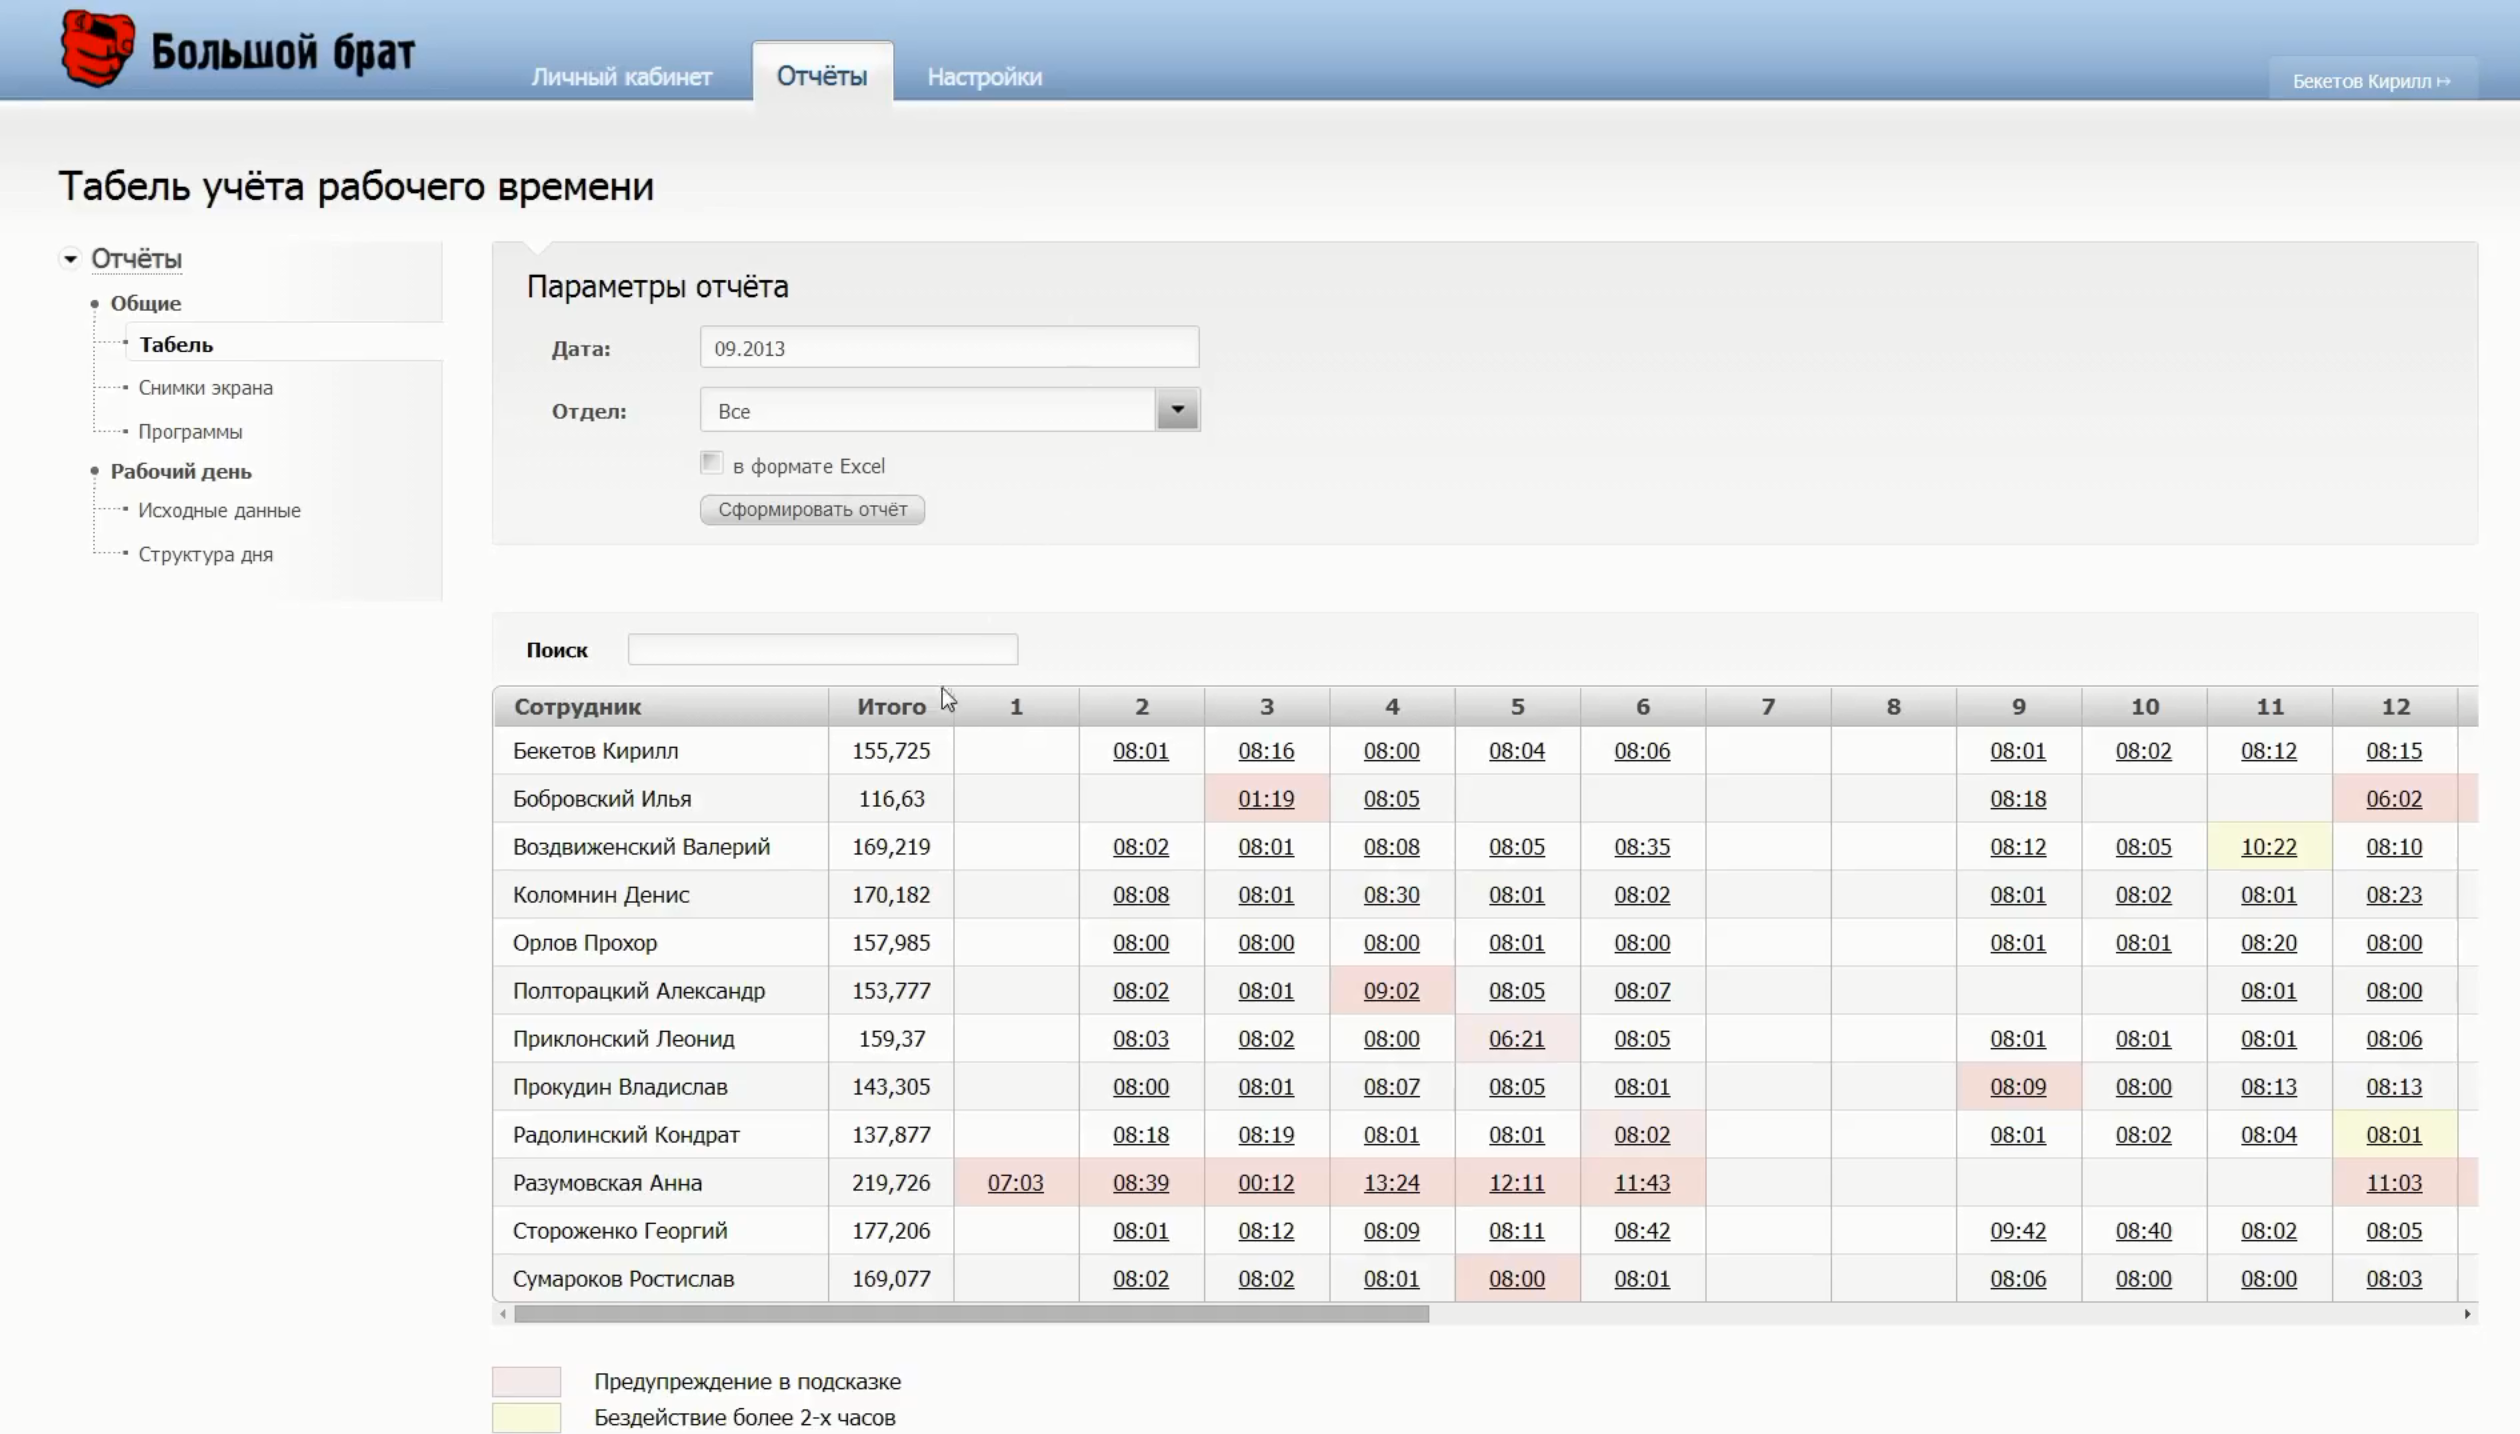
Task: Open Снимки экрана in sidebar
Action: coord(205,388)
